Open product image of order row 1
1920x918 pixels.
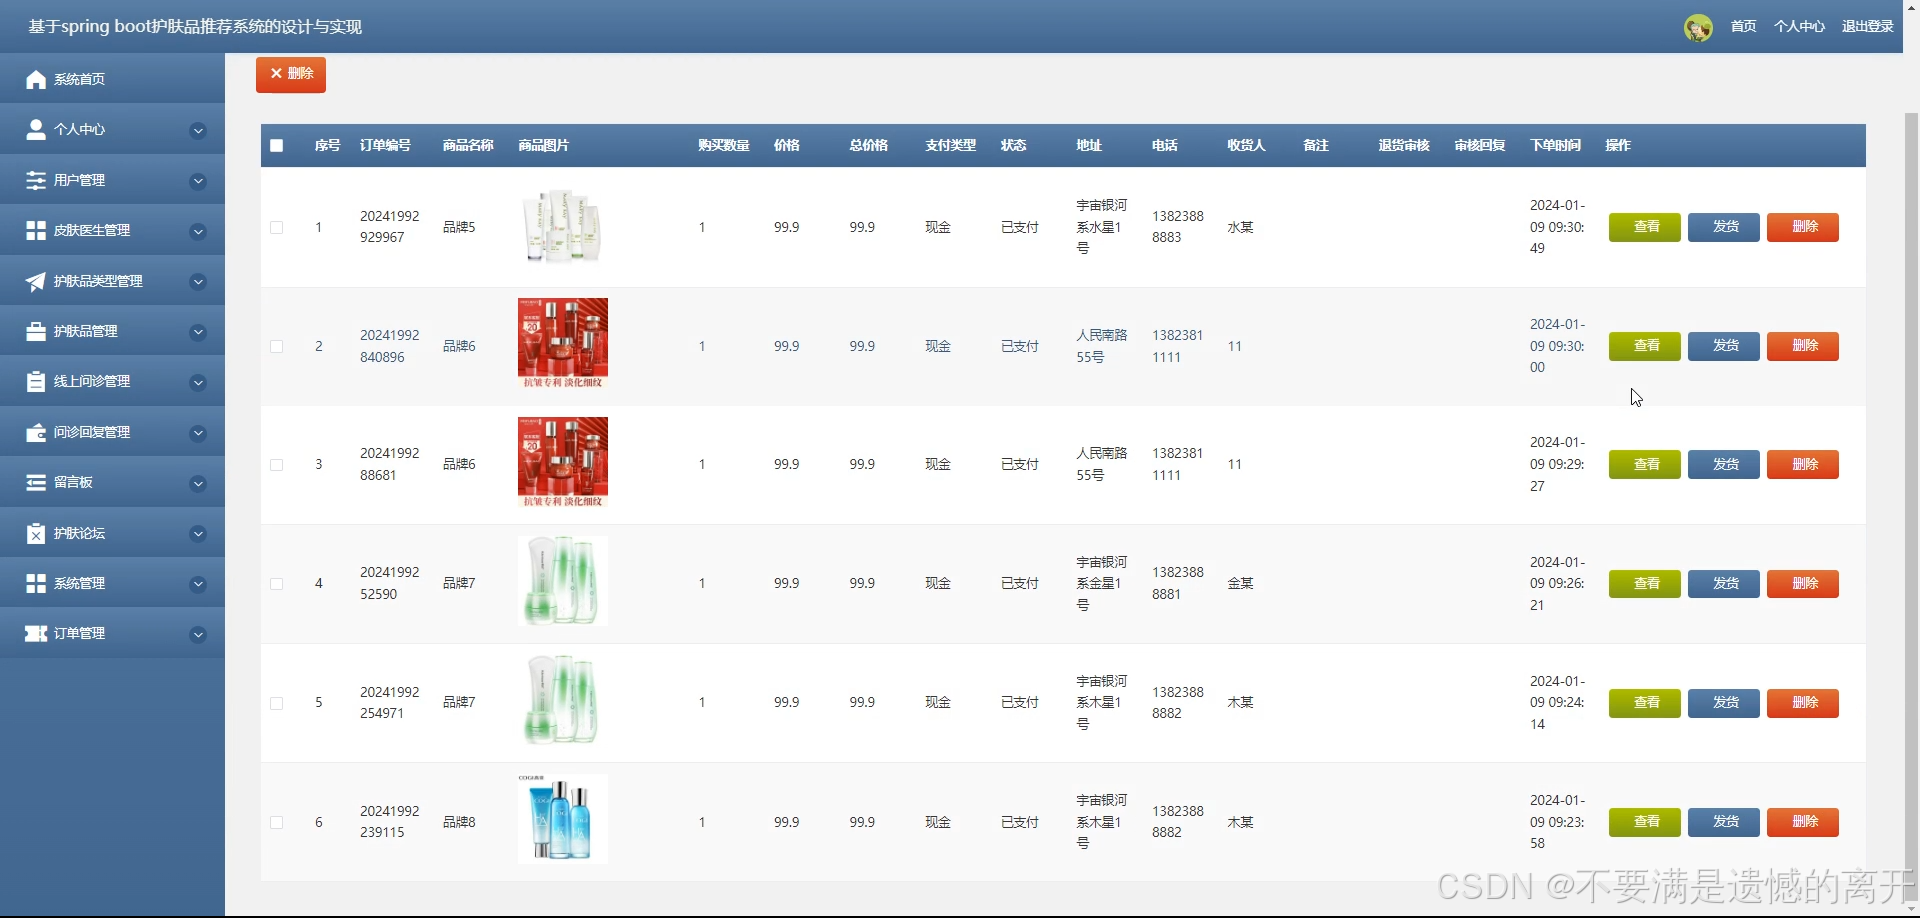pos(562,227)
